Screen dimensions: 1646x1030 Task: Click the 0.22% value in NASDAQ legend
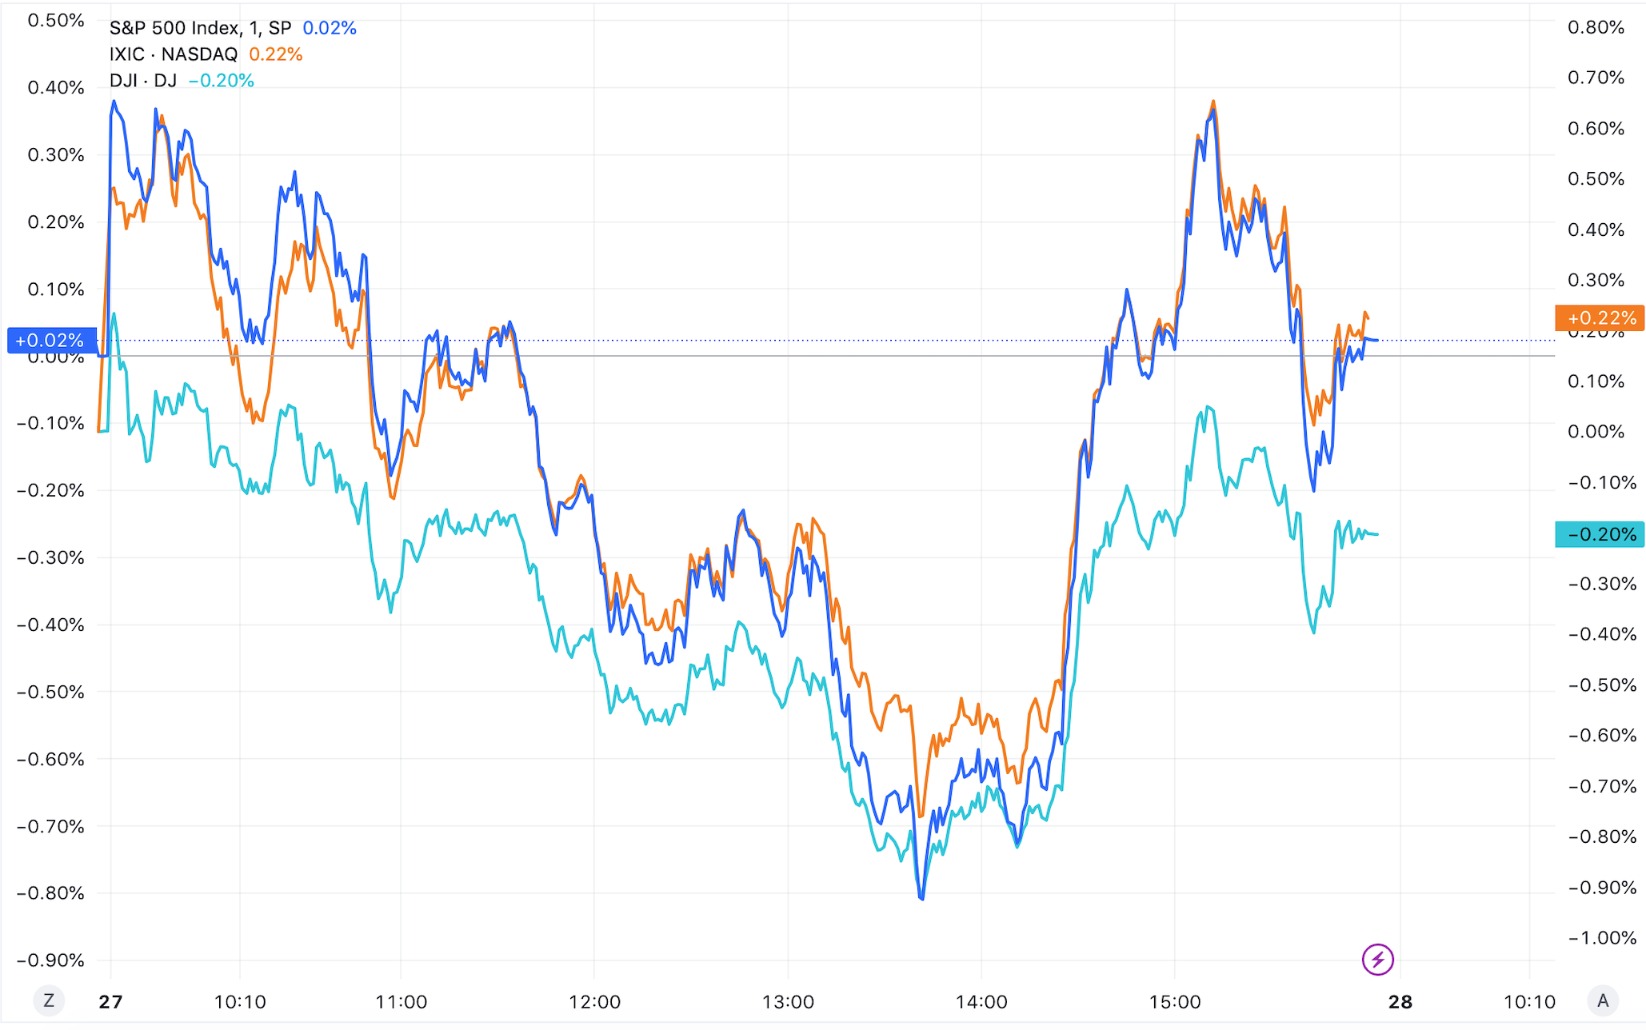(x=275, y=54)
